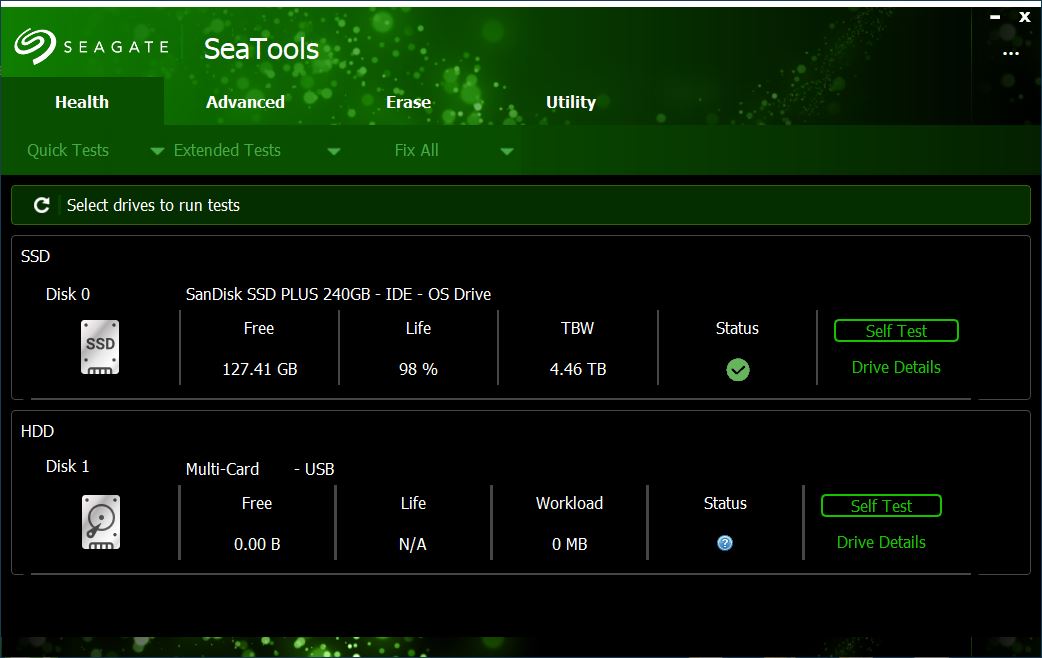The image size is (1042, 658).
Task: Click the refresh drives icon
Action: [x=42, y=205]
